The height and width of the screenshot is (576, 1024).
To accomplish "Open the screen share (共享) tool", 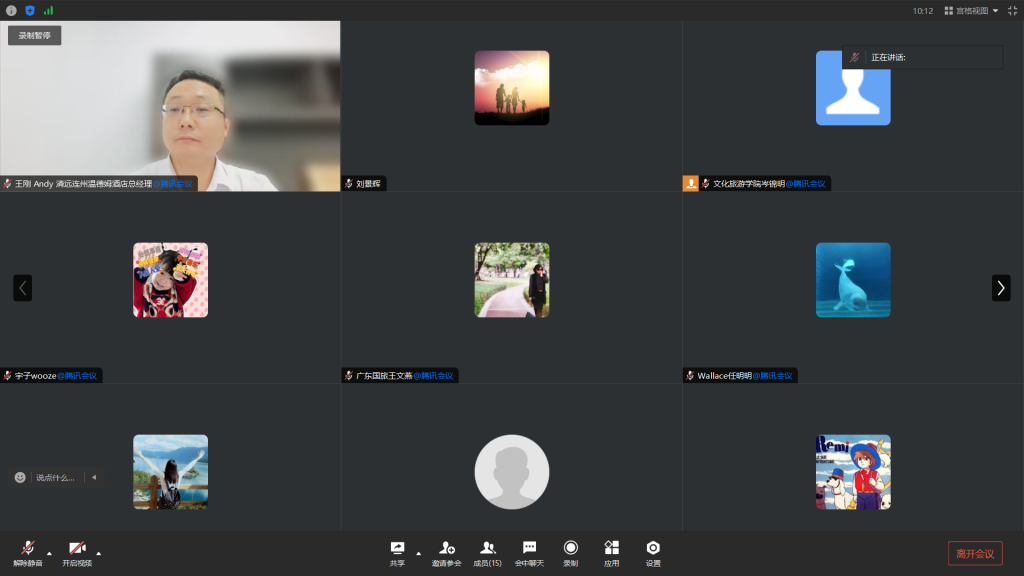I will [397, 551].
